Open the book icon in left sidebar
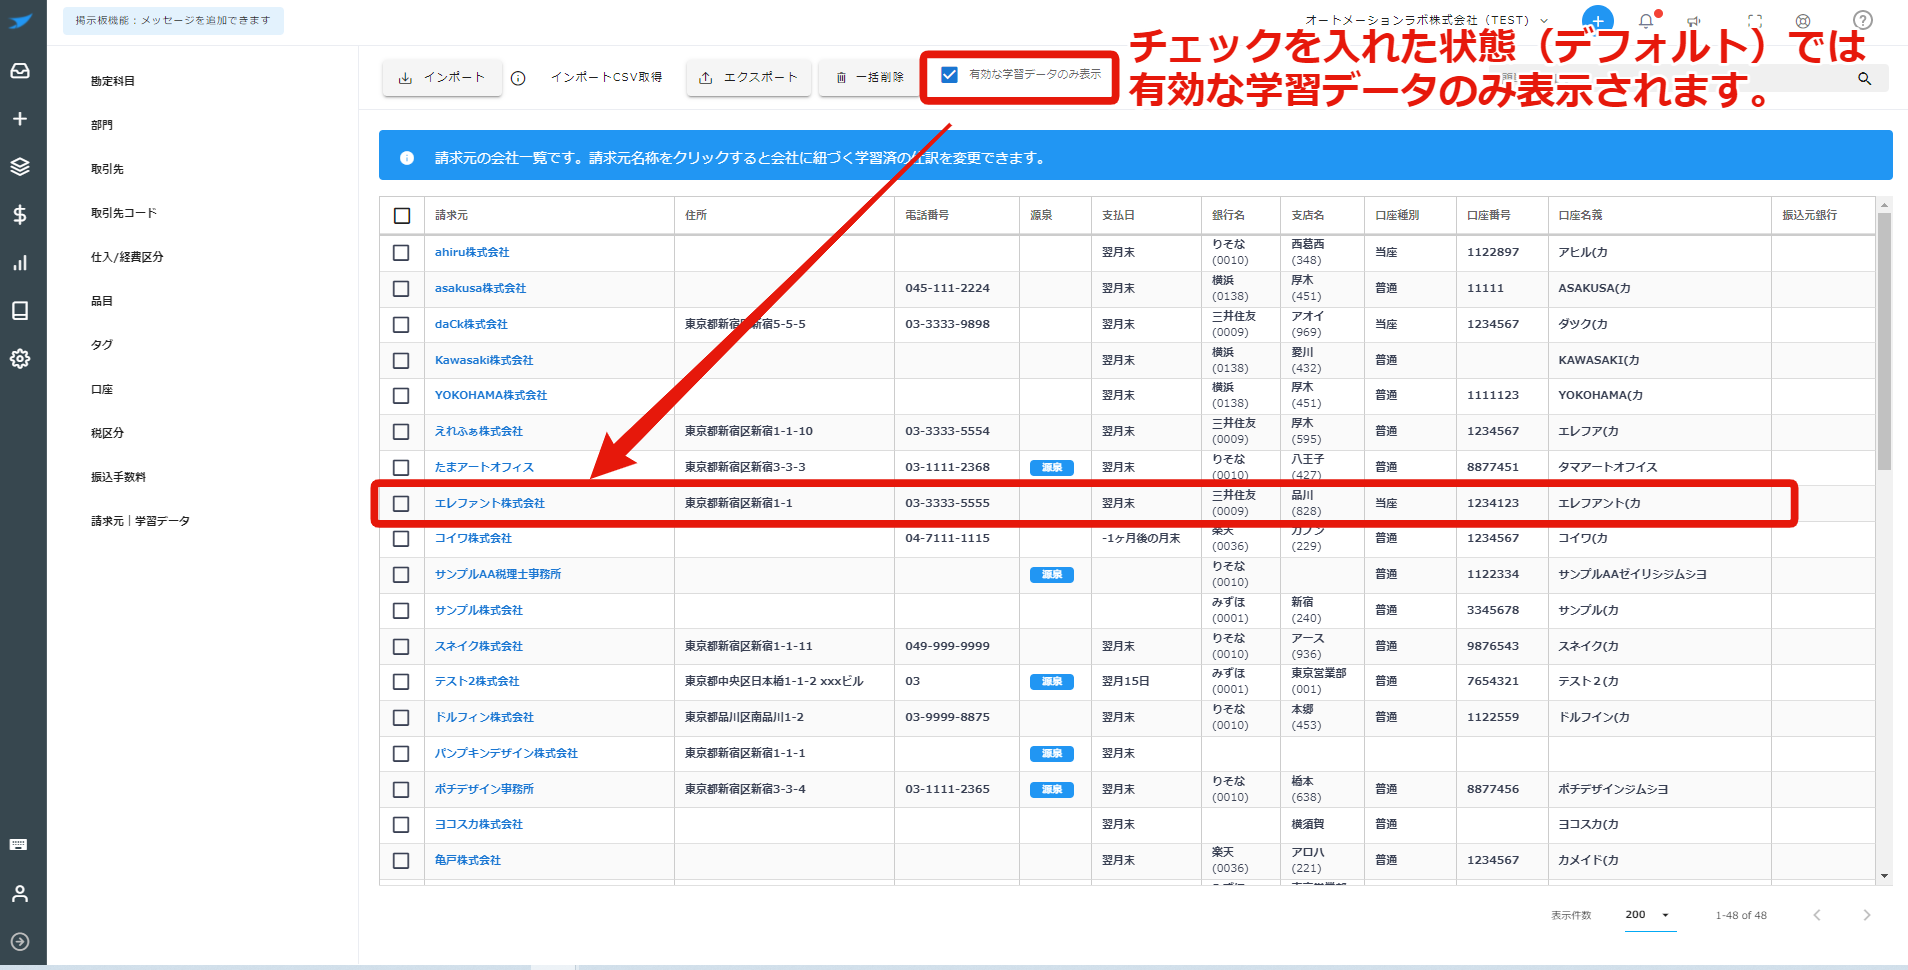 click(x=20, y=311)
